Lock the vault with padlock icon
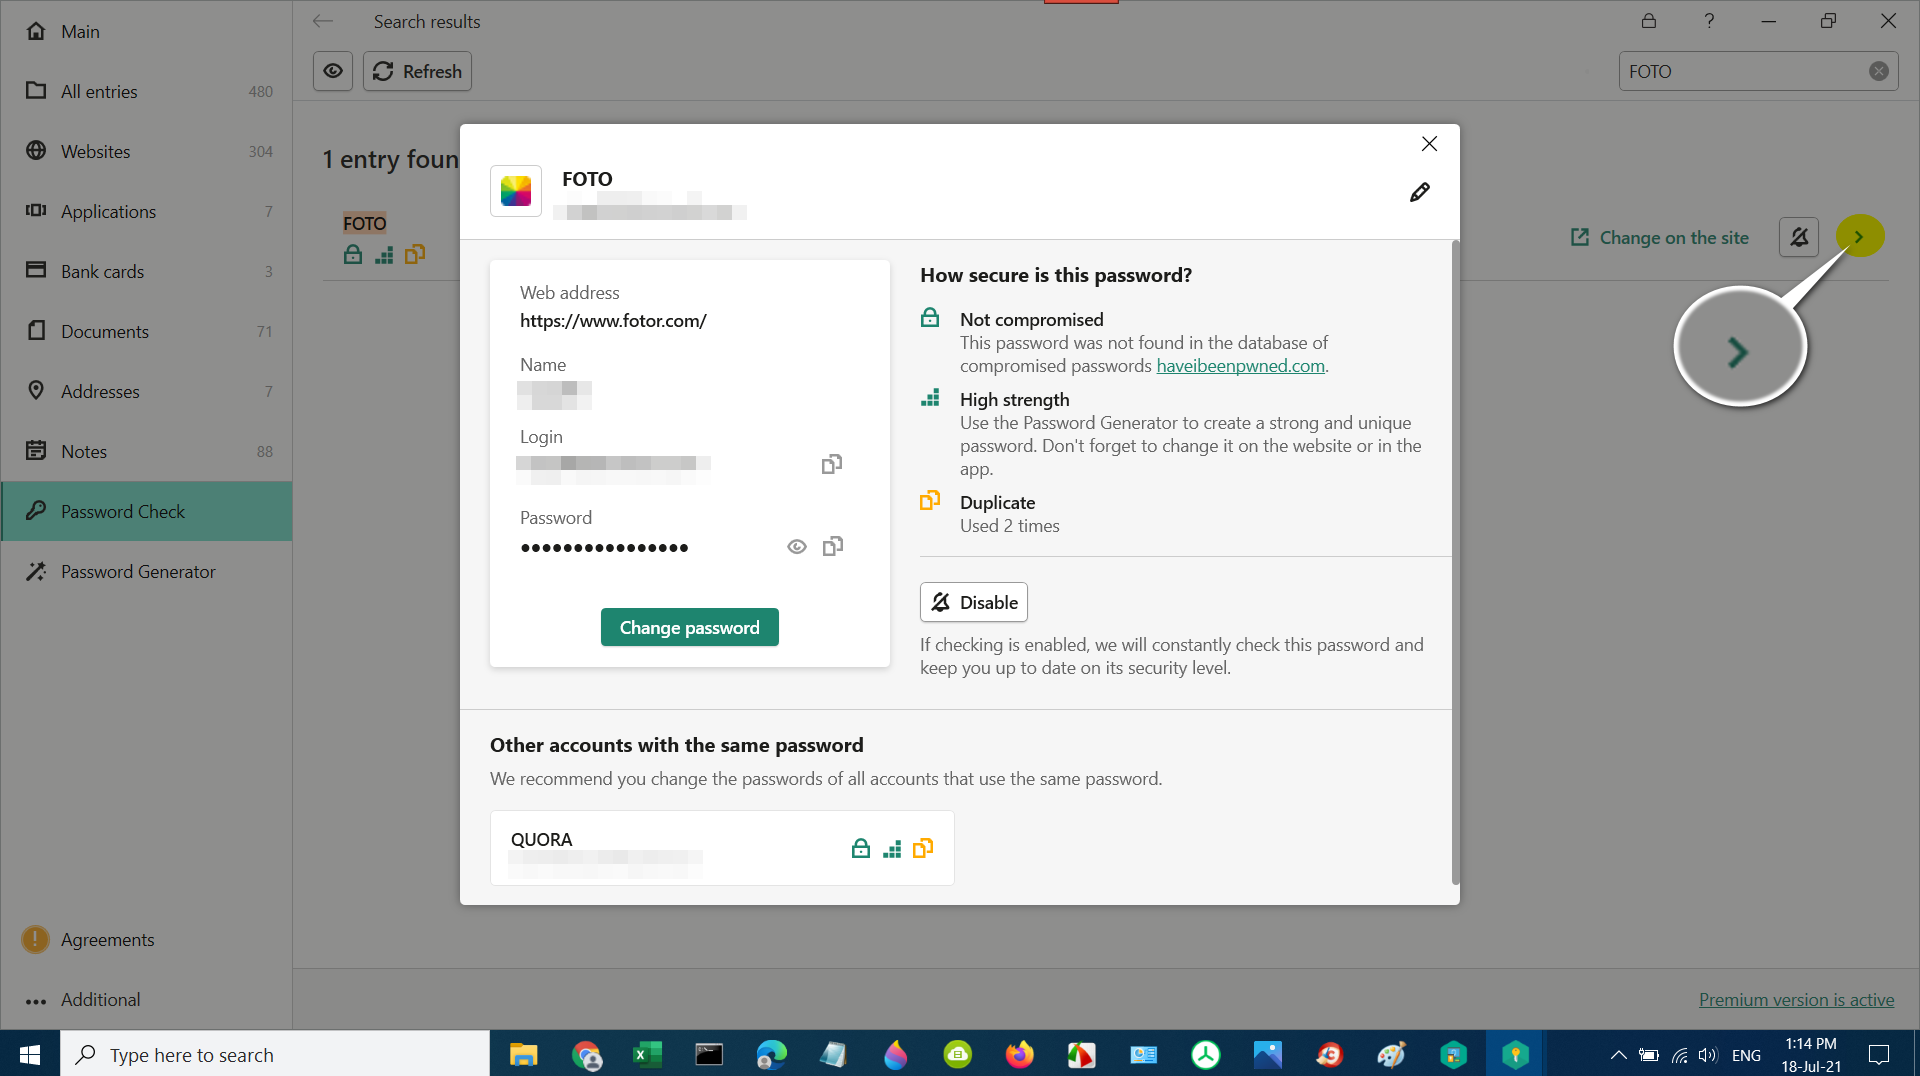Screen dimensions: 1920x1076 click(1649, 21)
